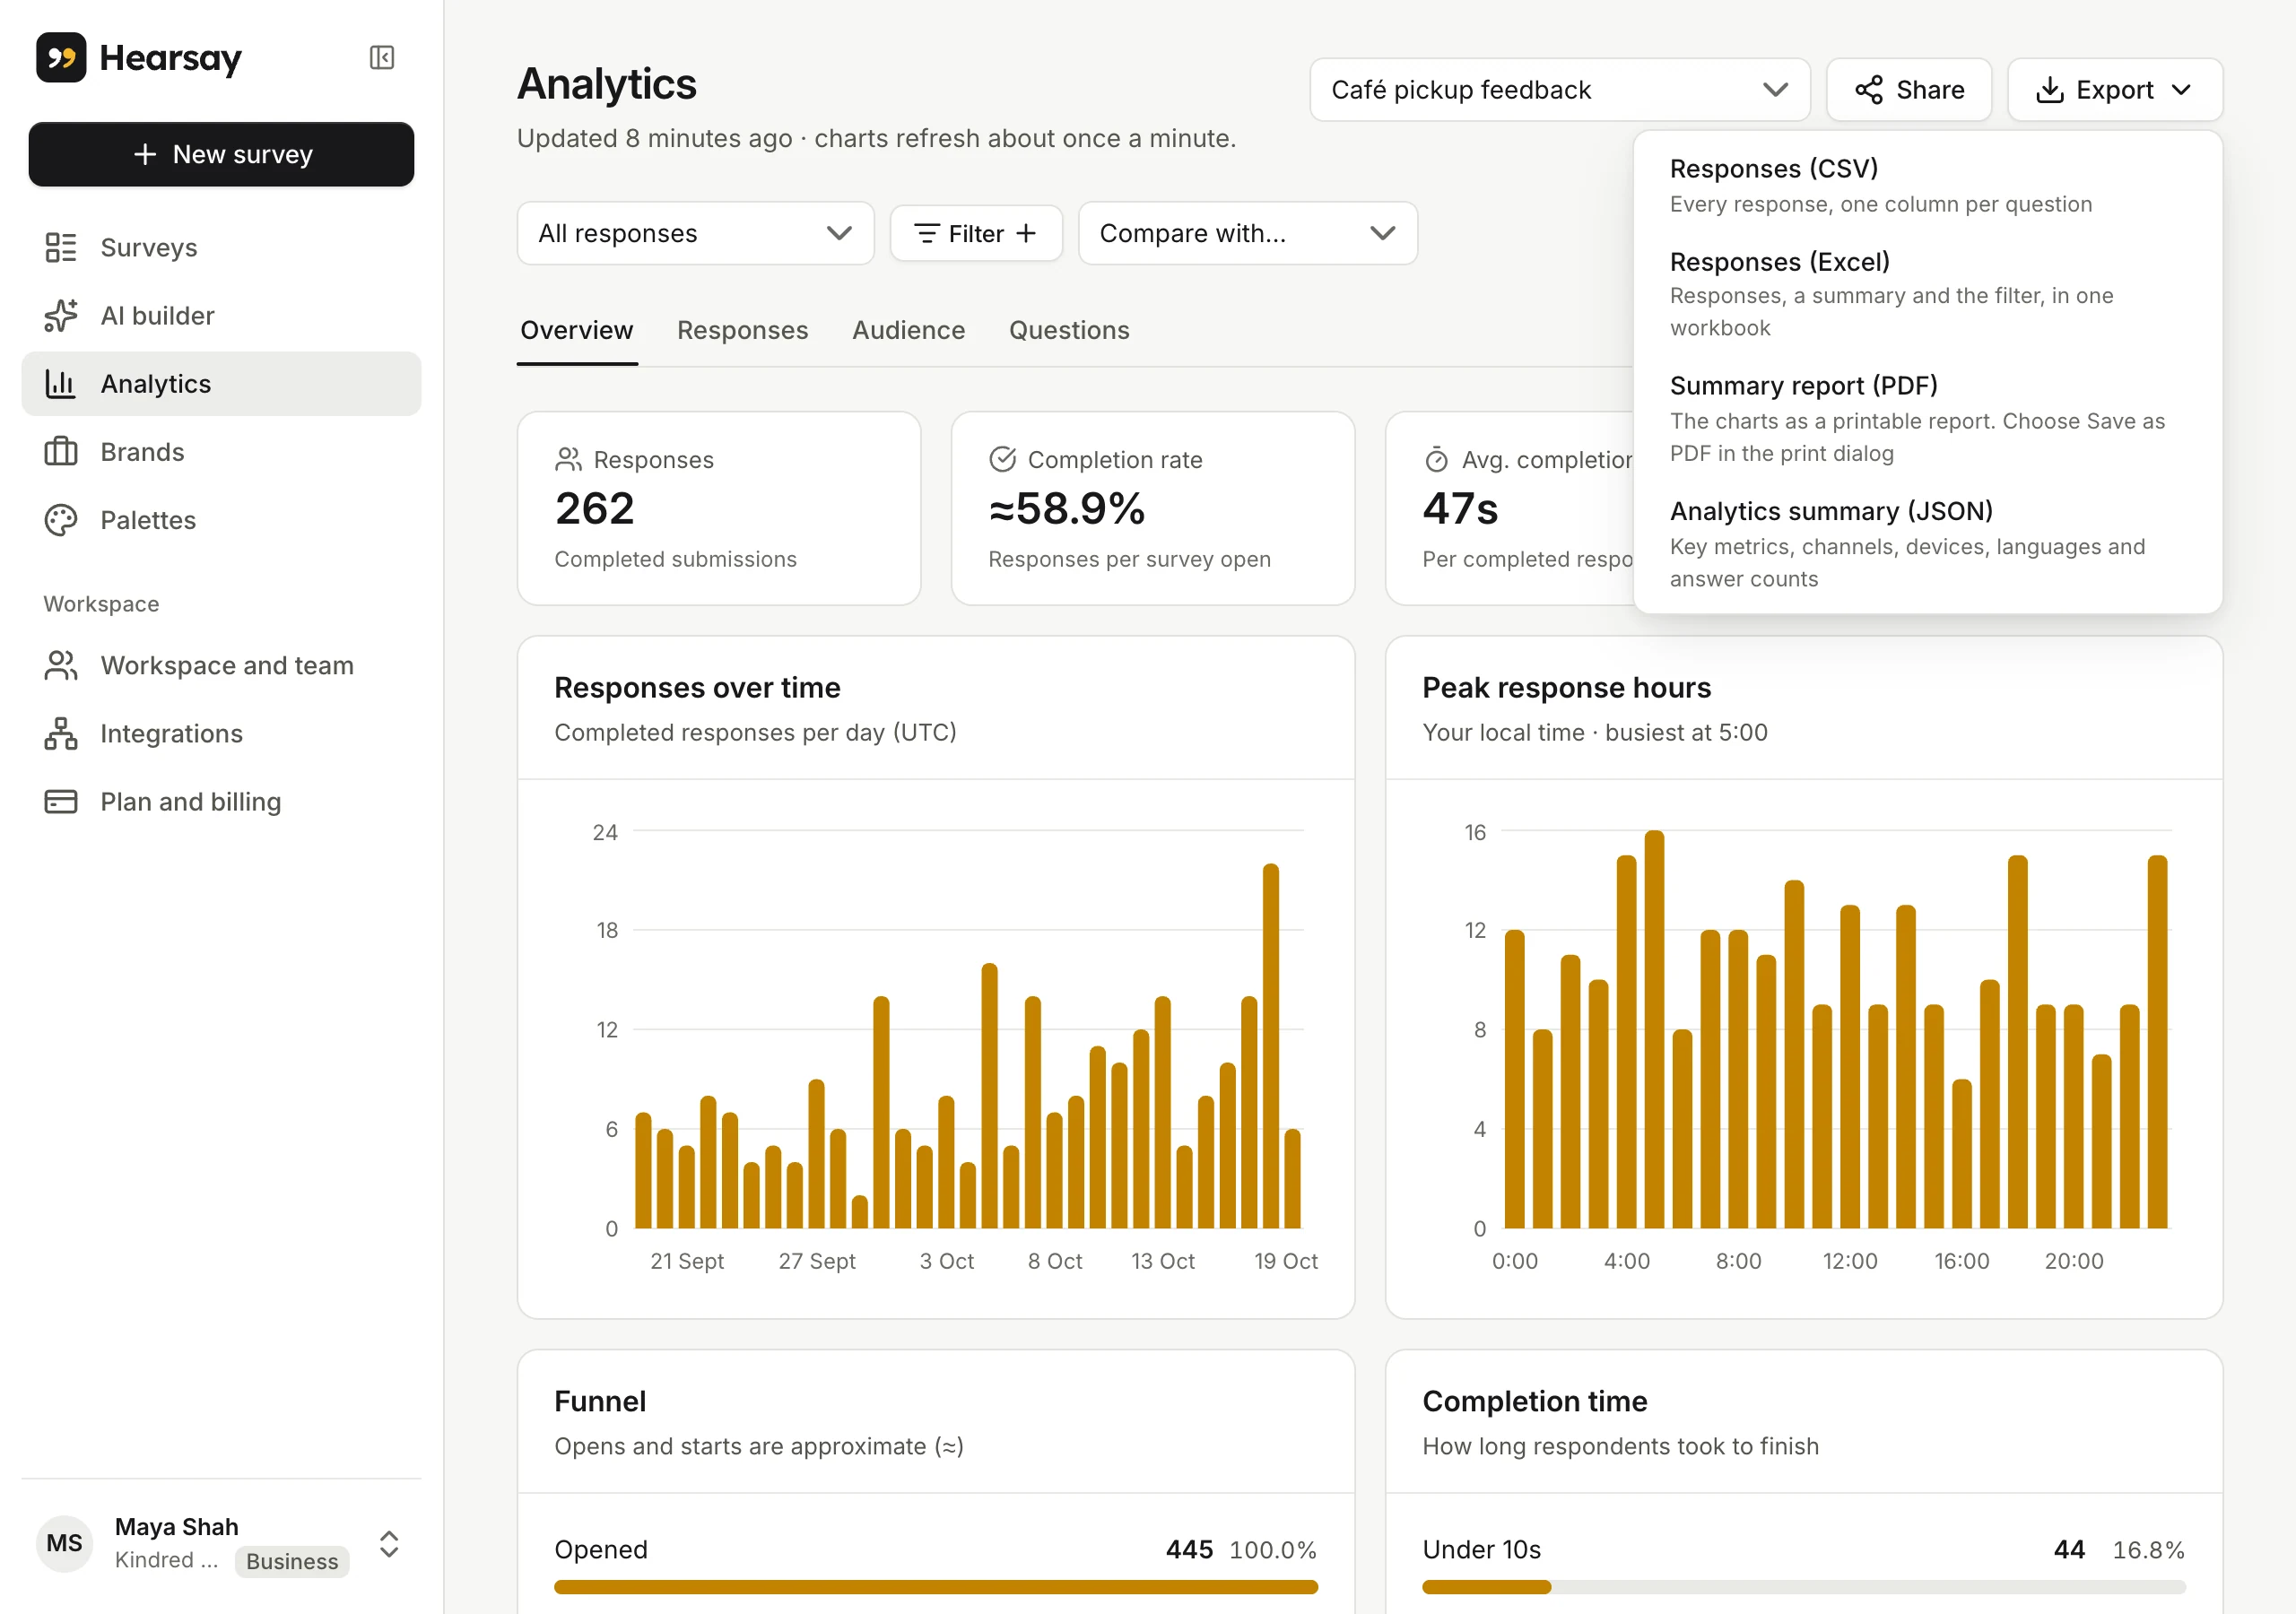Viewport: 2296px width, 1614px height.
Task: Click the Opened funnel progress bar
Action: 936,1587
